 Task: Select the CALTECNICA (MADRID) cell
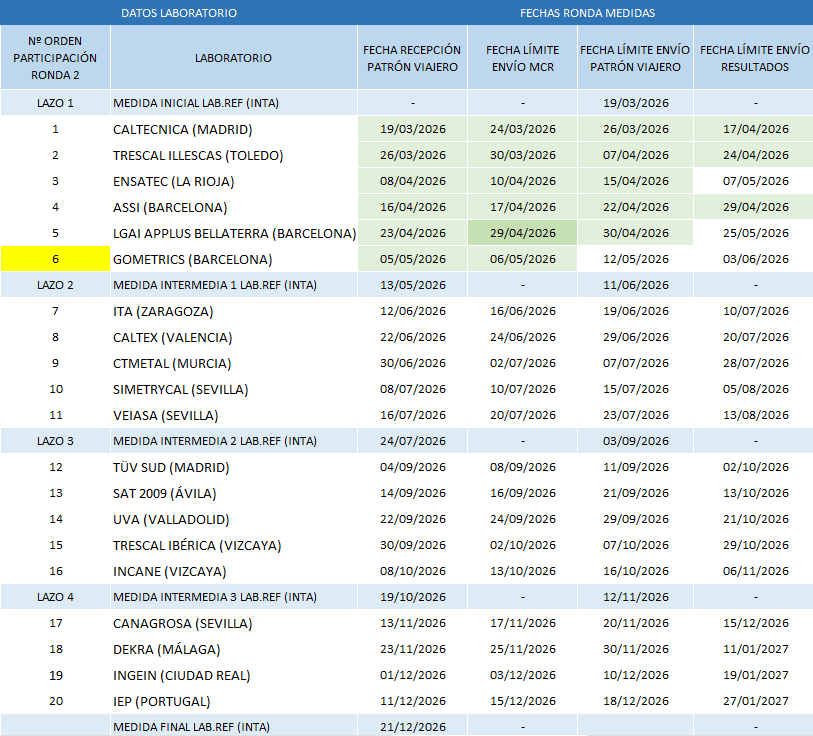tap(233, 129)
